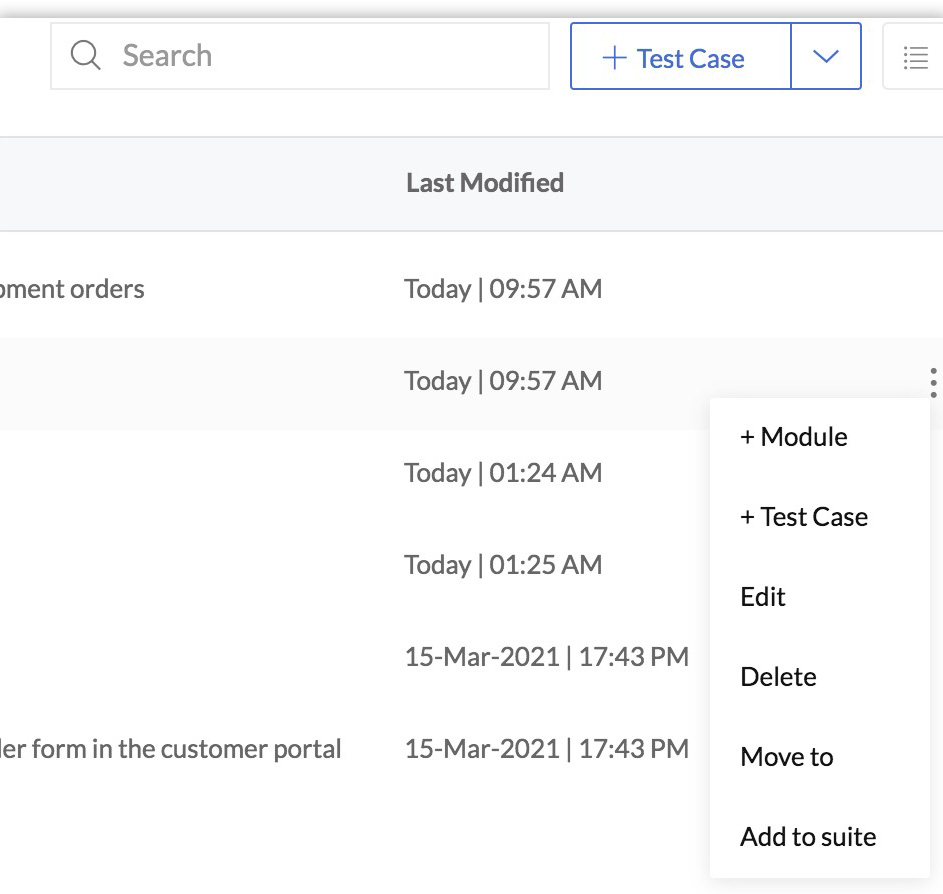Select the + Module menu option
The image size is (943, 894).
(793, 436)
